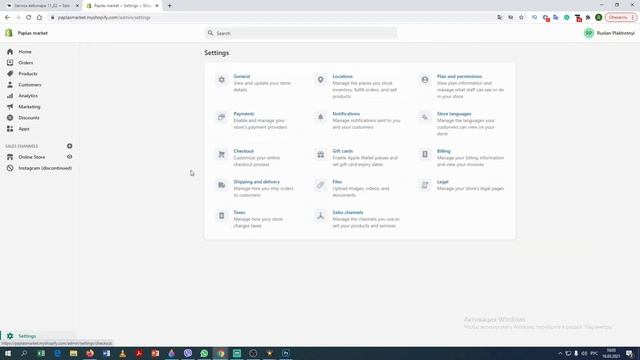
Task: Open Products in the sidebar
Action: [x=28, y=74]
